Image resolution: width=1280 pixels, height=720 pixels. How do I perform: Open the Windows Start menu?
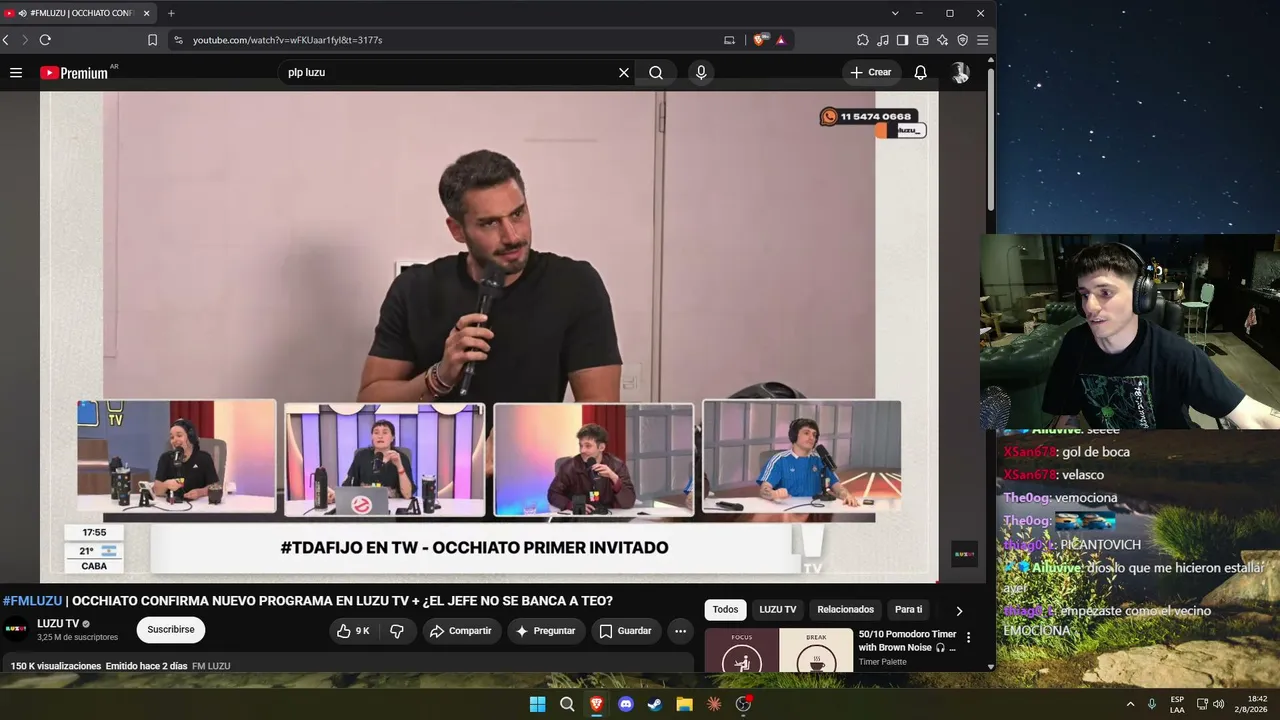point(537,704)
